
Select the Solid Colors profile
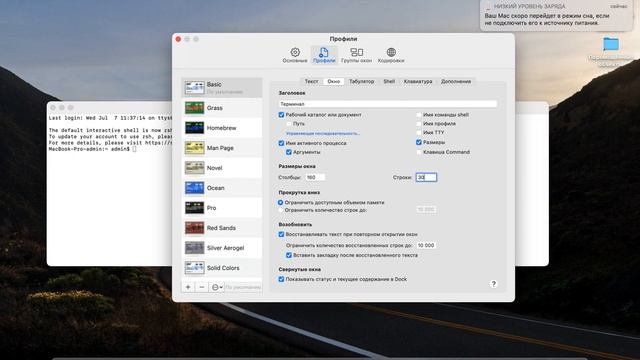click(x=222, y=268)
